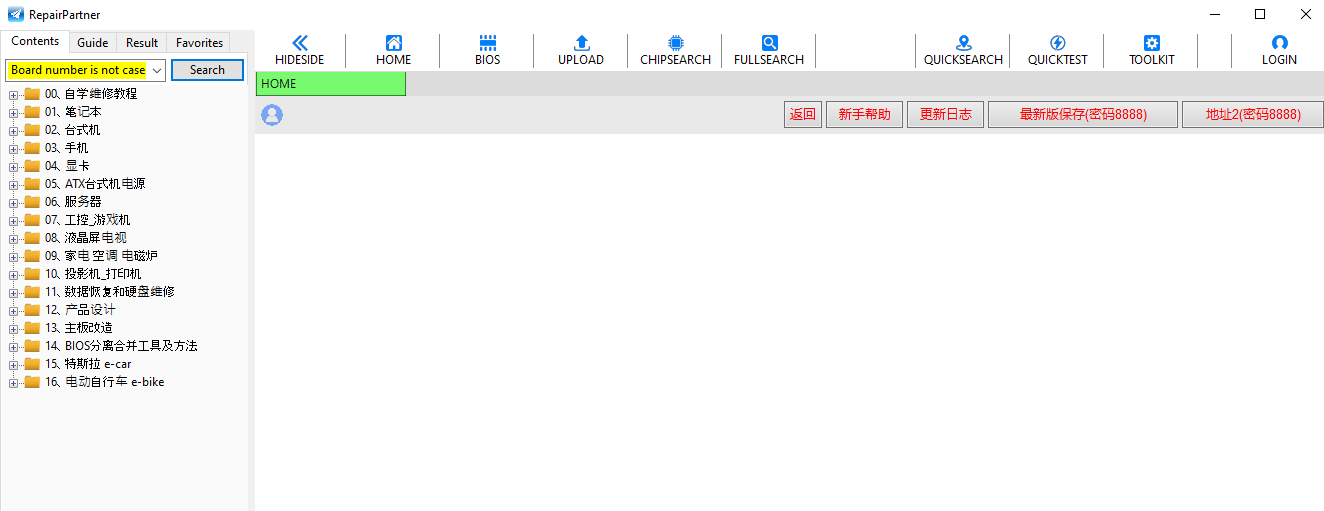1324x511 pixels.
Task: Select the 15. 特斯拉 e-car tree item
Action: tap(98, 364)
